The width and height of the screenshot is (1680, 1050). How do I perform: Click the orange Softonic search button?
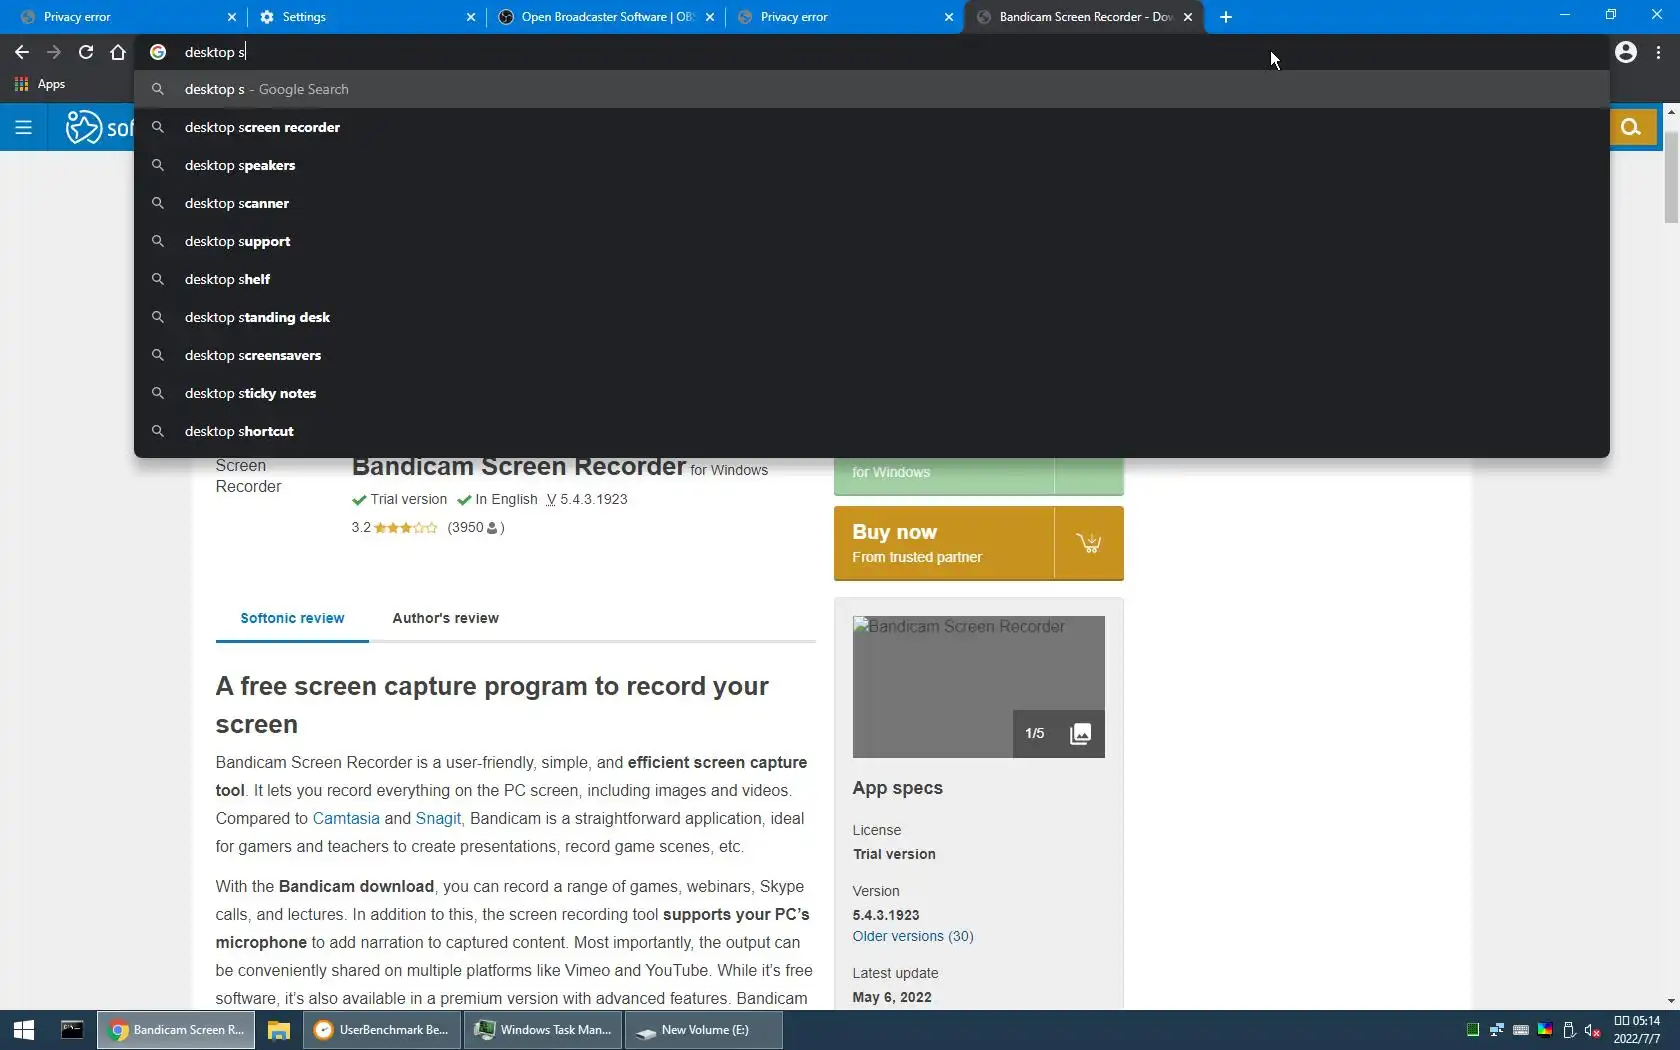tap(1632, 127)
